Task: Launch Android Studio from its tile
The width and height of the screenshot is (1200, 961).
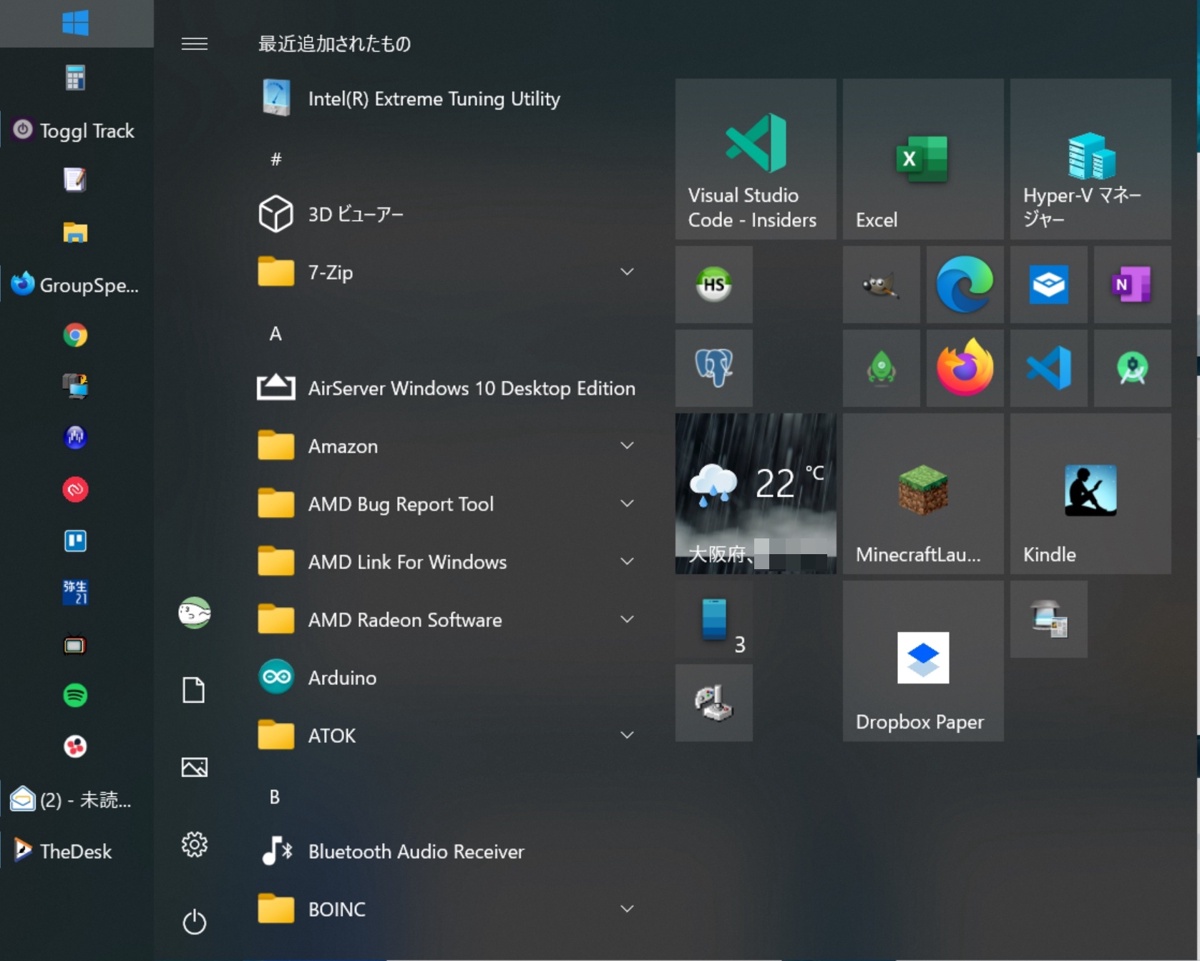Action: tap(1132, 368)
